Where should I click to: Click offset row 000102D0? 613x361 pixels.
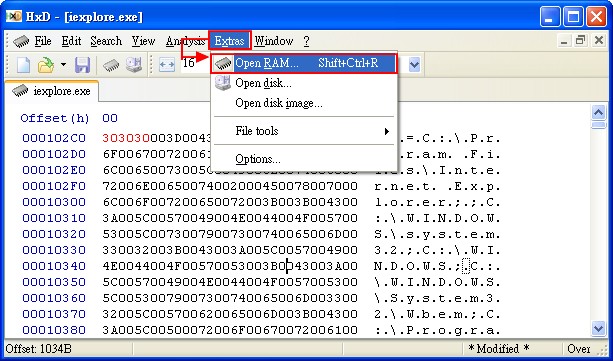click(x=54, y=154)
